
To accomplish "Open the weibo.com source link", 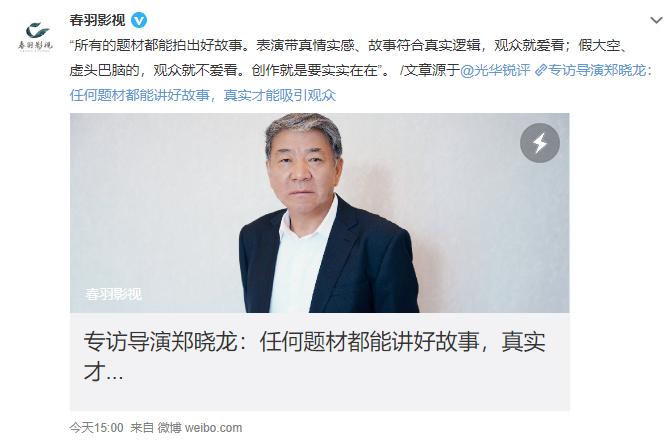I will (x=213, y=427).
